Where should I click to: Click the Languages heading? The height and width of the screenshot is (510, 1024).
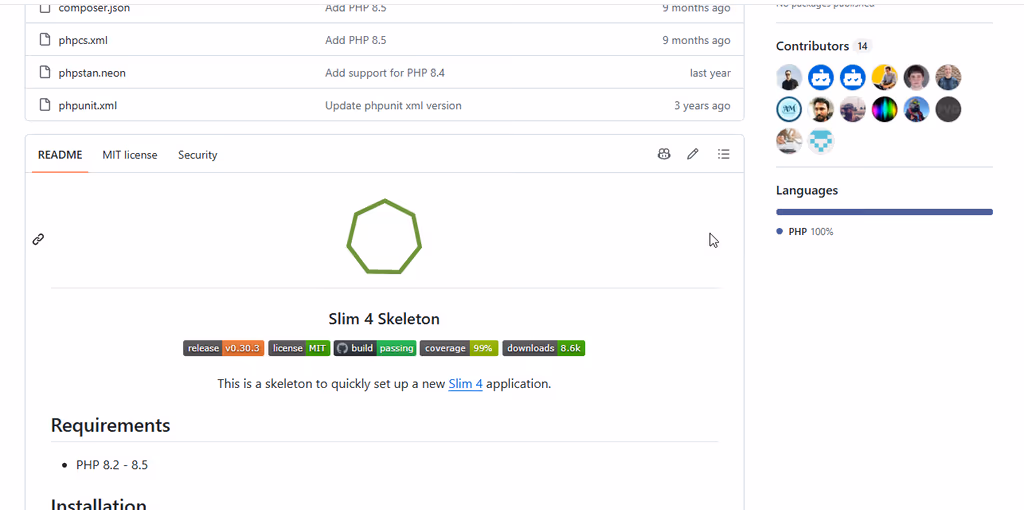807,191
